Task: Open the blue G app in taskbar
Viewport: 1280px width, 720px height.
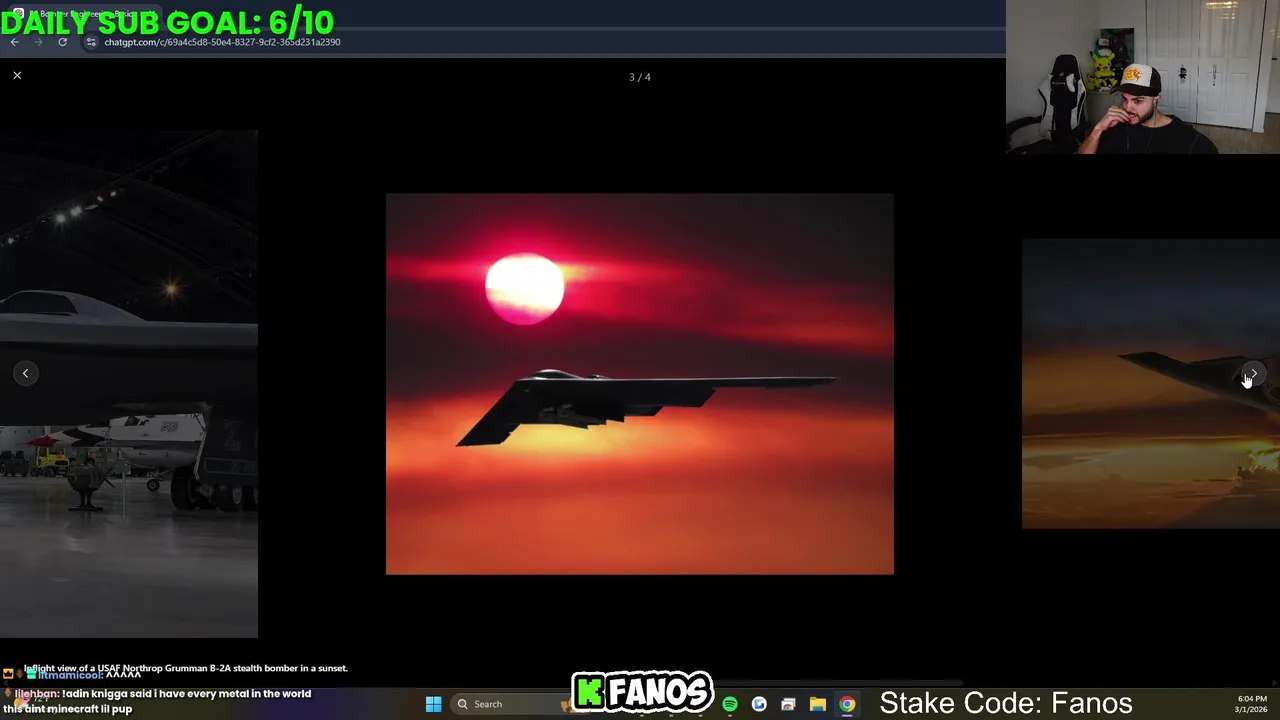Action: click(759, 704)
